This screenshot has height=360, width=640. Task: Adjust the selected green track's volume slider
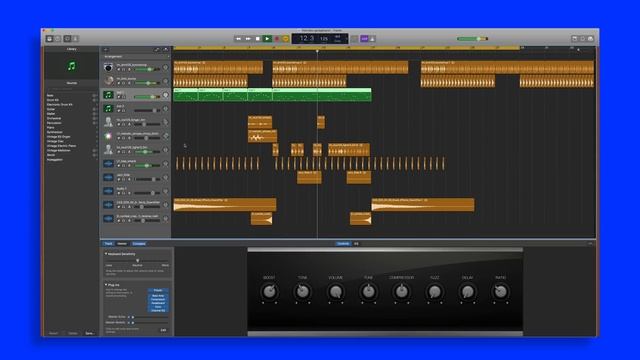click(147, 97)
